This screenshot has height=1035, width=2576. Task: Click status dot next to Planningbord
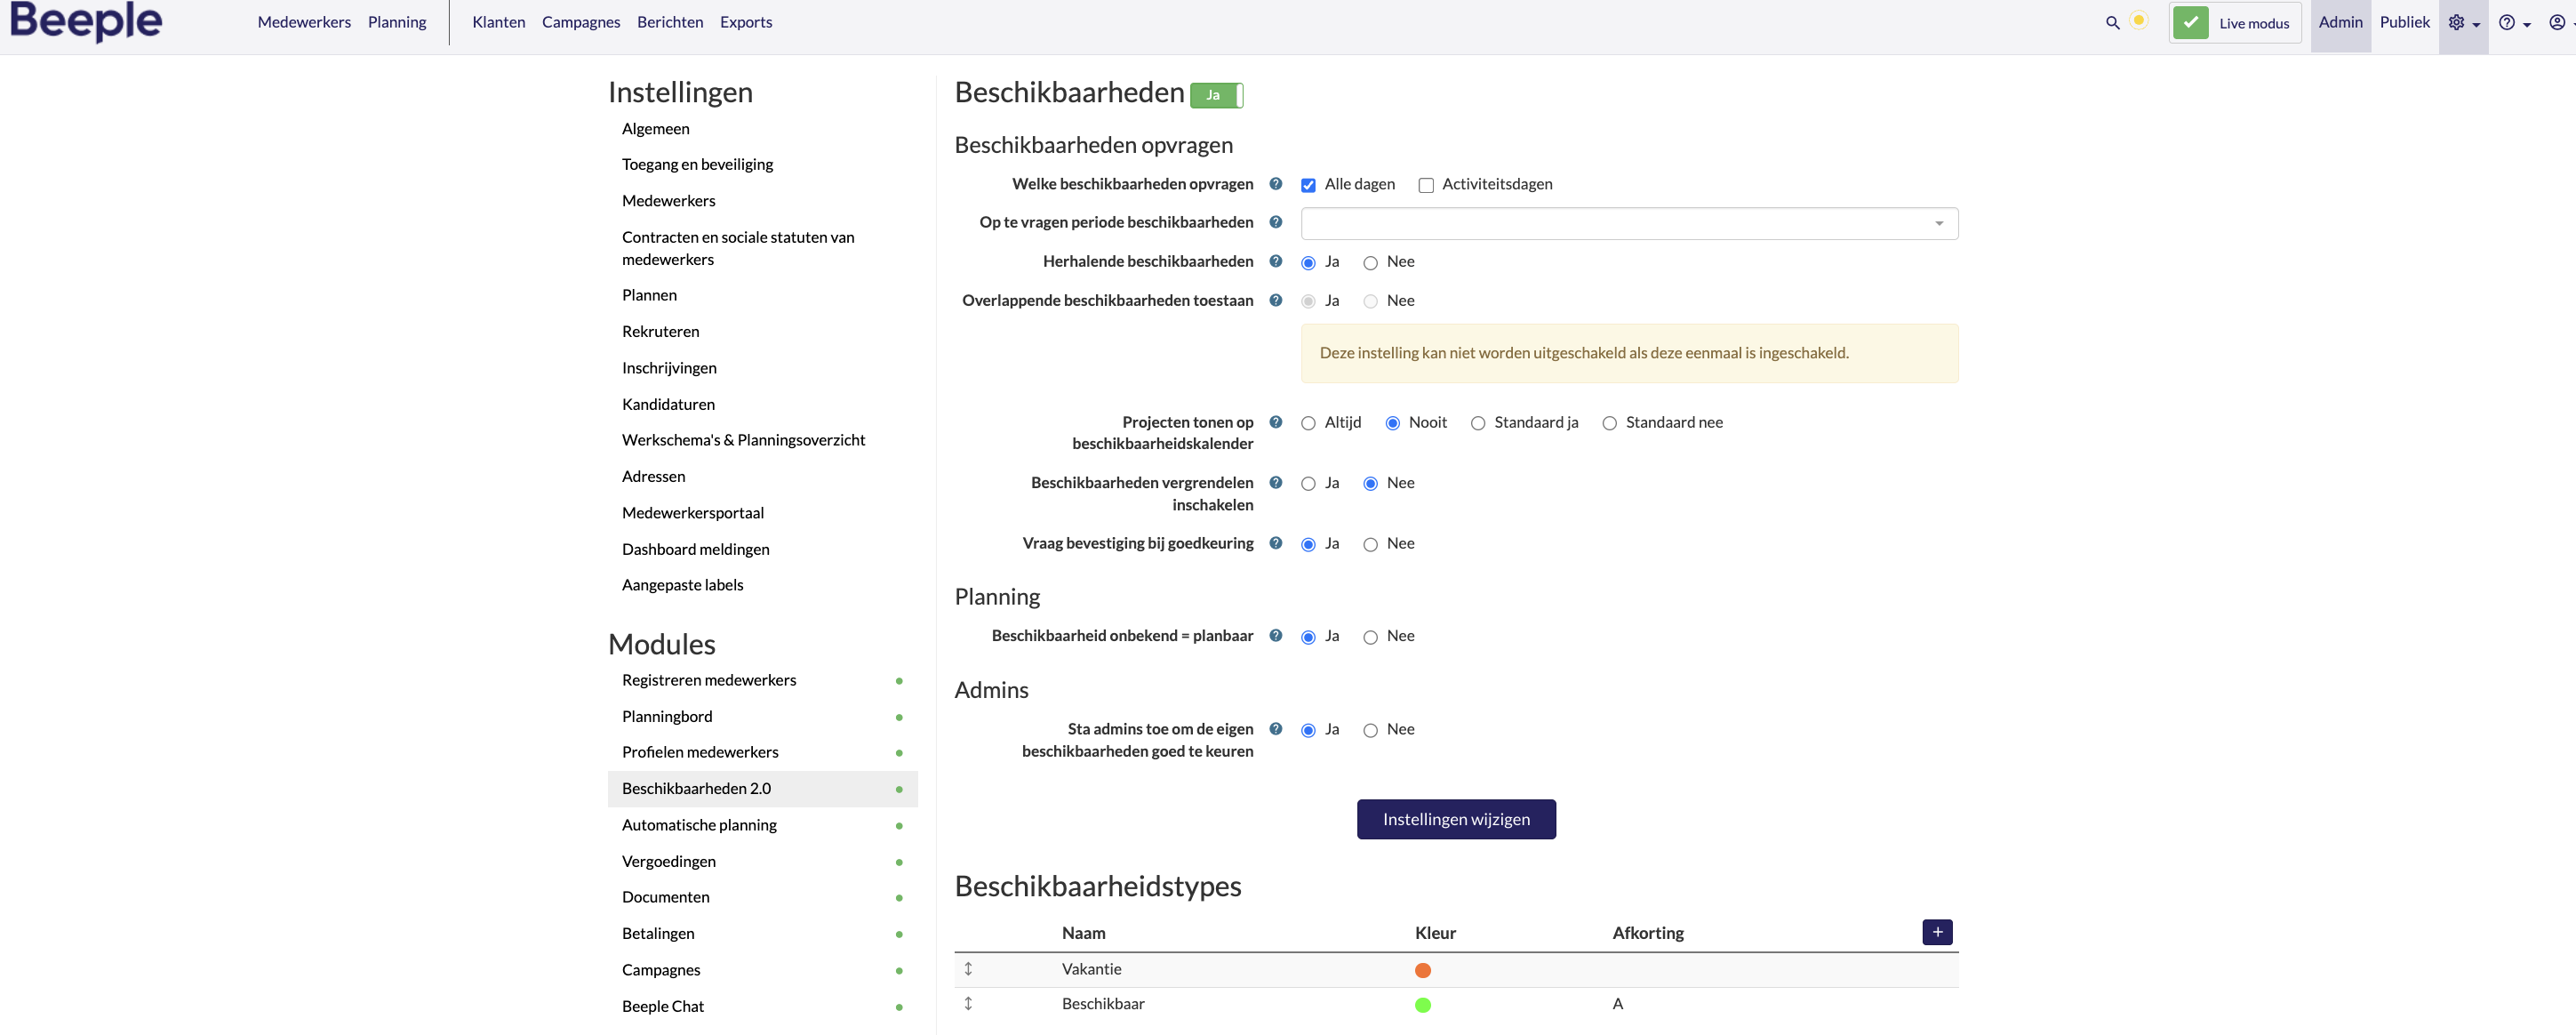(899, 717)
